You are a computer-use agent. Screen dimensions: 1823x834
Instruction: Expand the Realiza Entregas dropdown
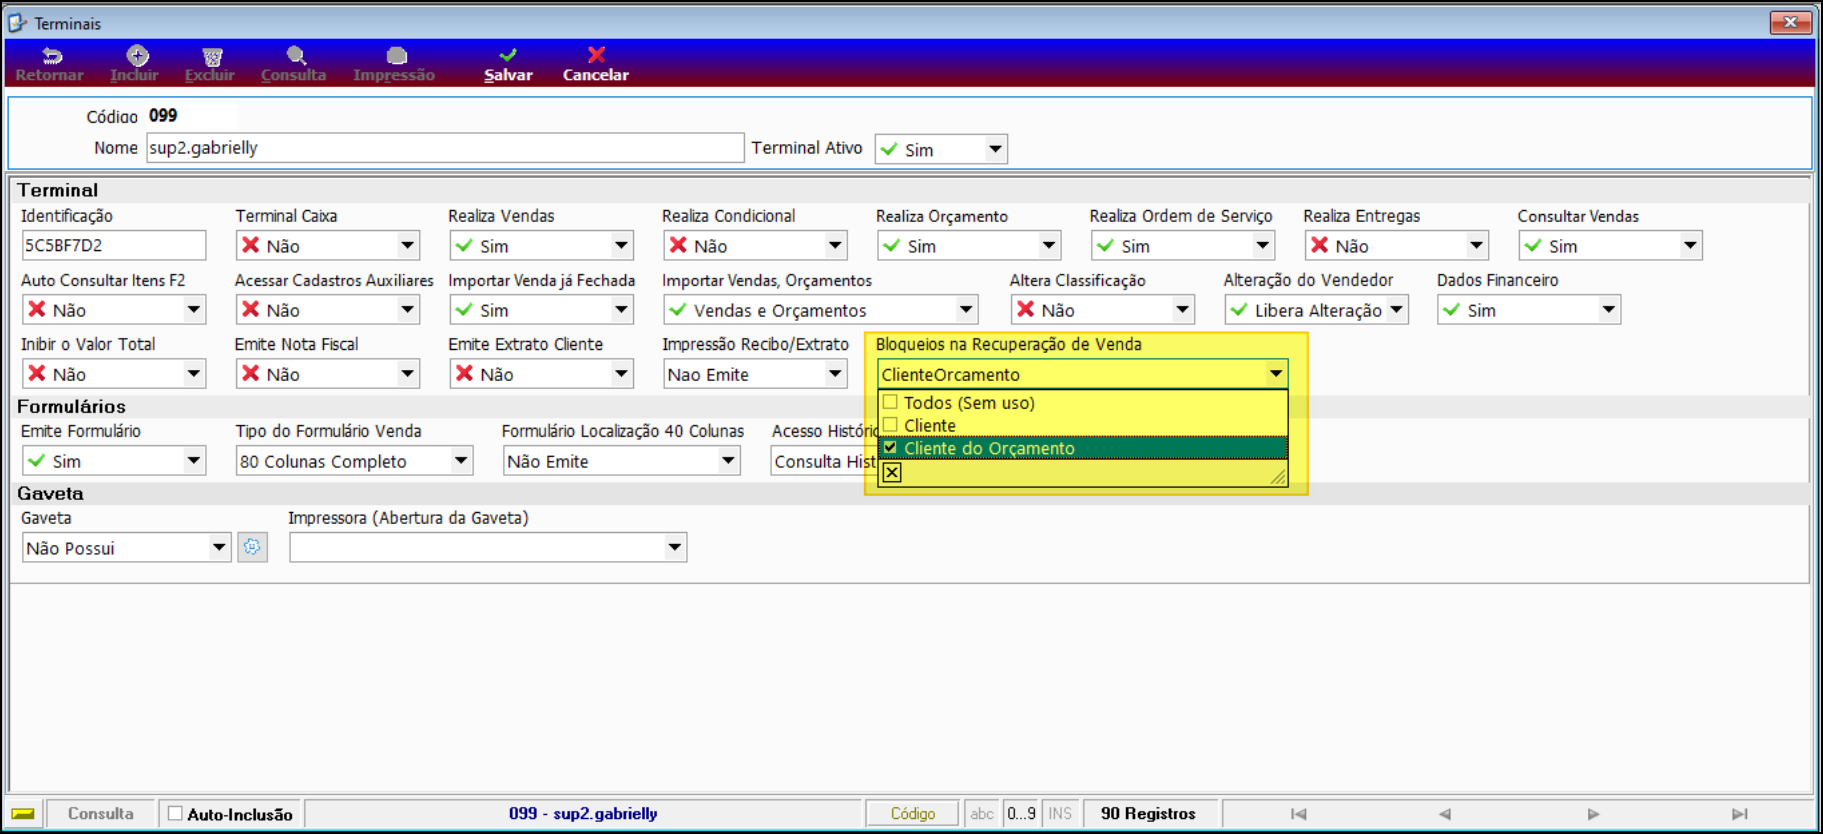point(1477,245)
